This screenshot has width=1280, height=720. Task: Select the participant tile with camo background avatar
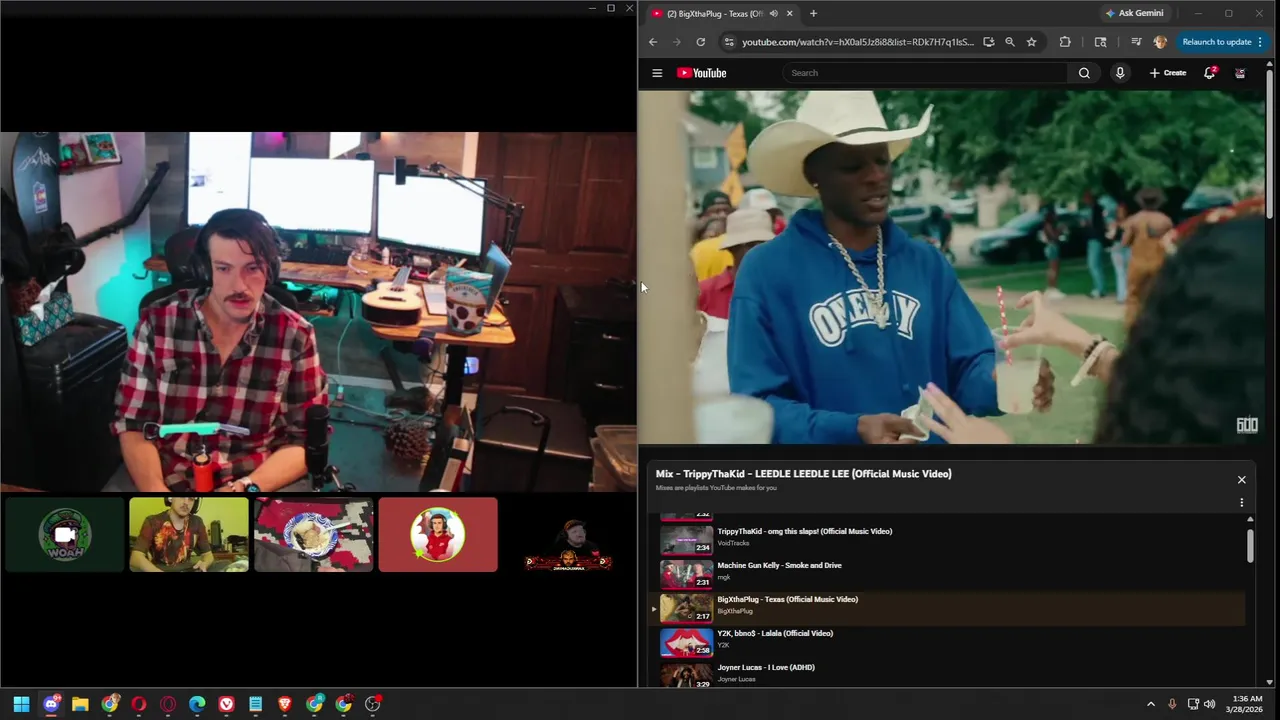coord(313,535)
